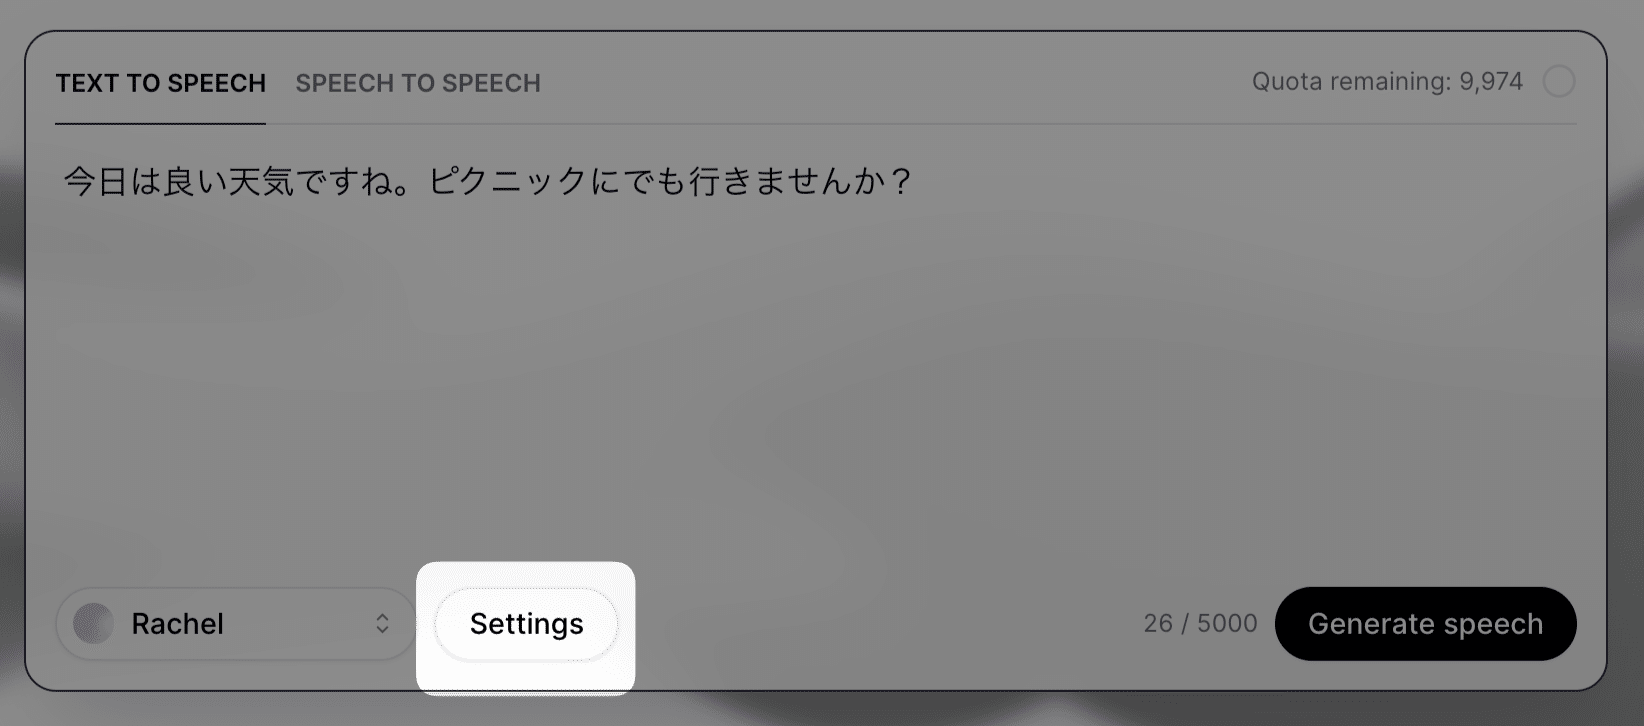
Task: Click the Quota remaining label
Action: [x=1350, y=82]
